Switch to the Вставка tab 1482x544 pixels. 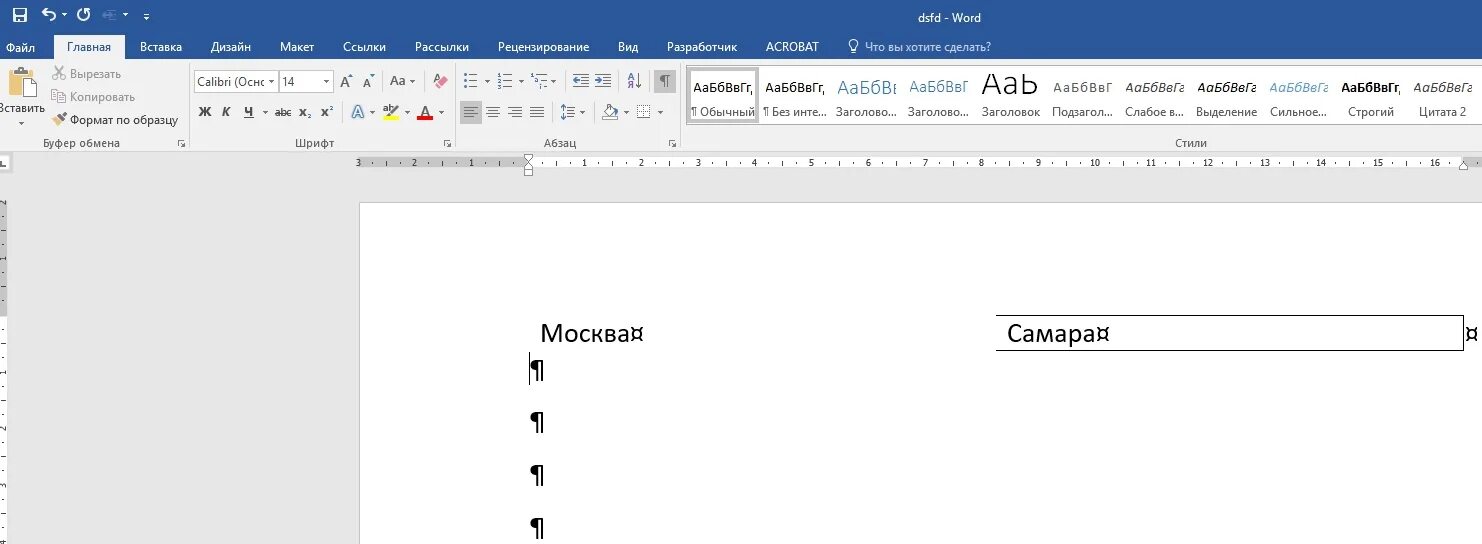161,47
